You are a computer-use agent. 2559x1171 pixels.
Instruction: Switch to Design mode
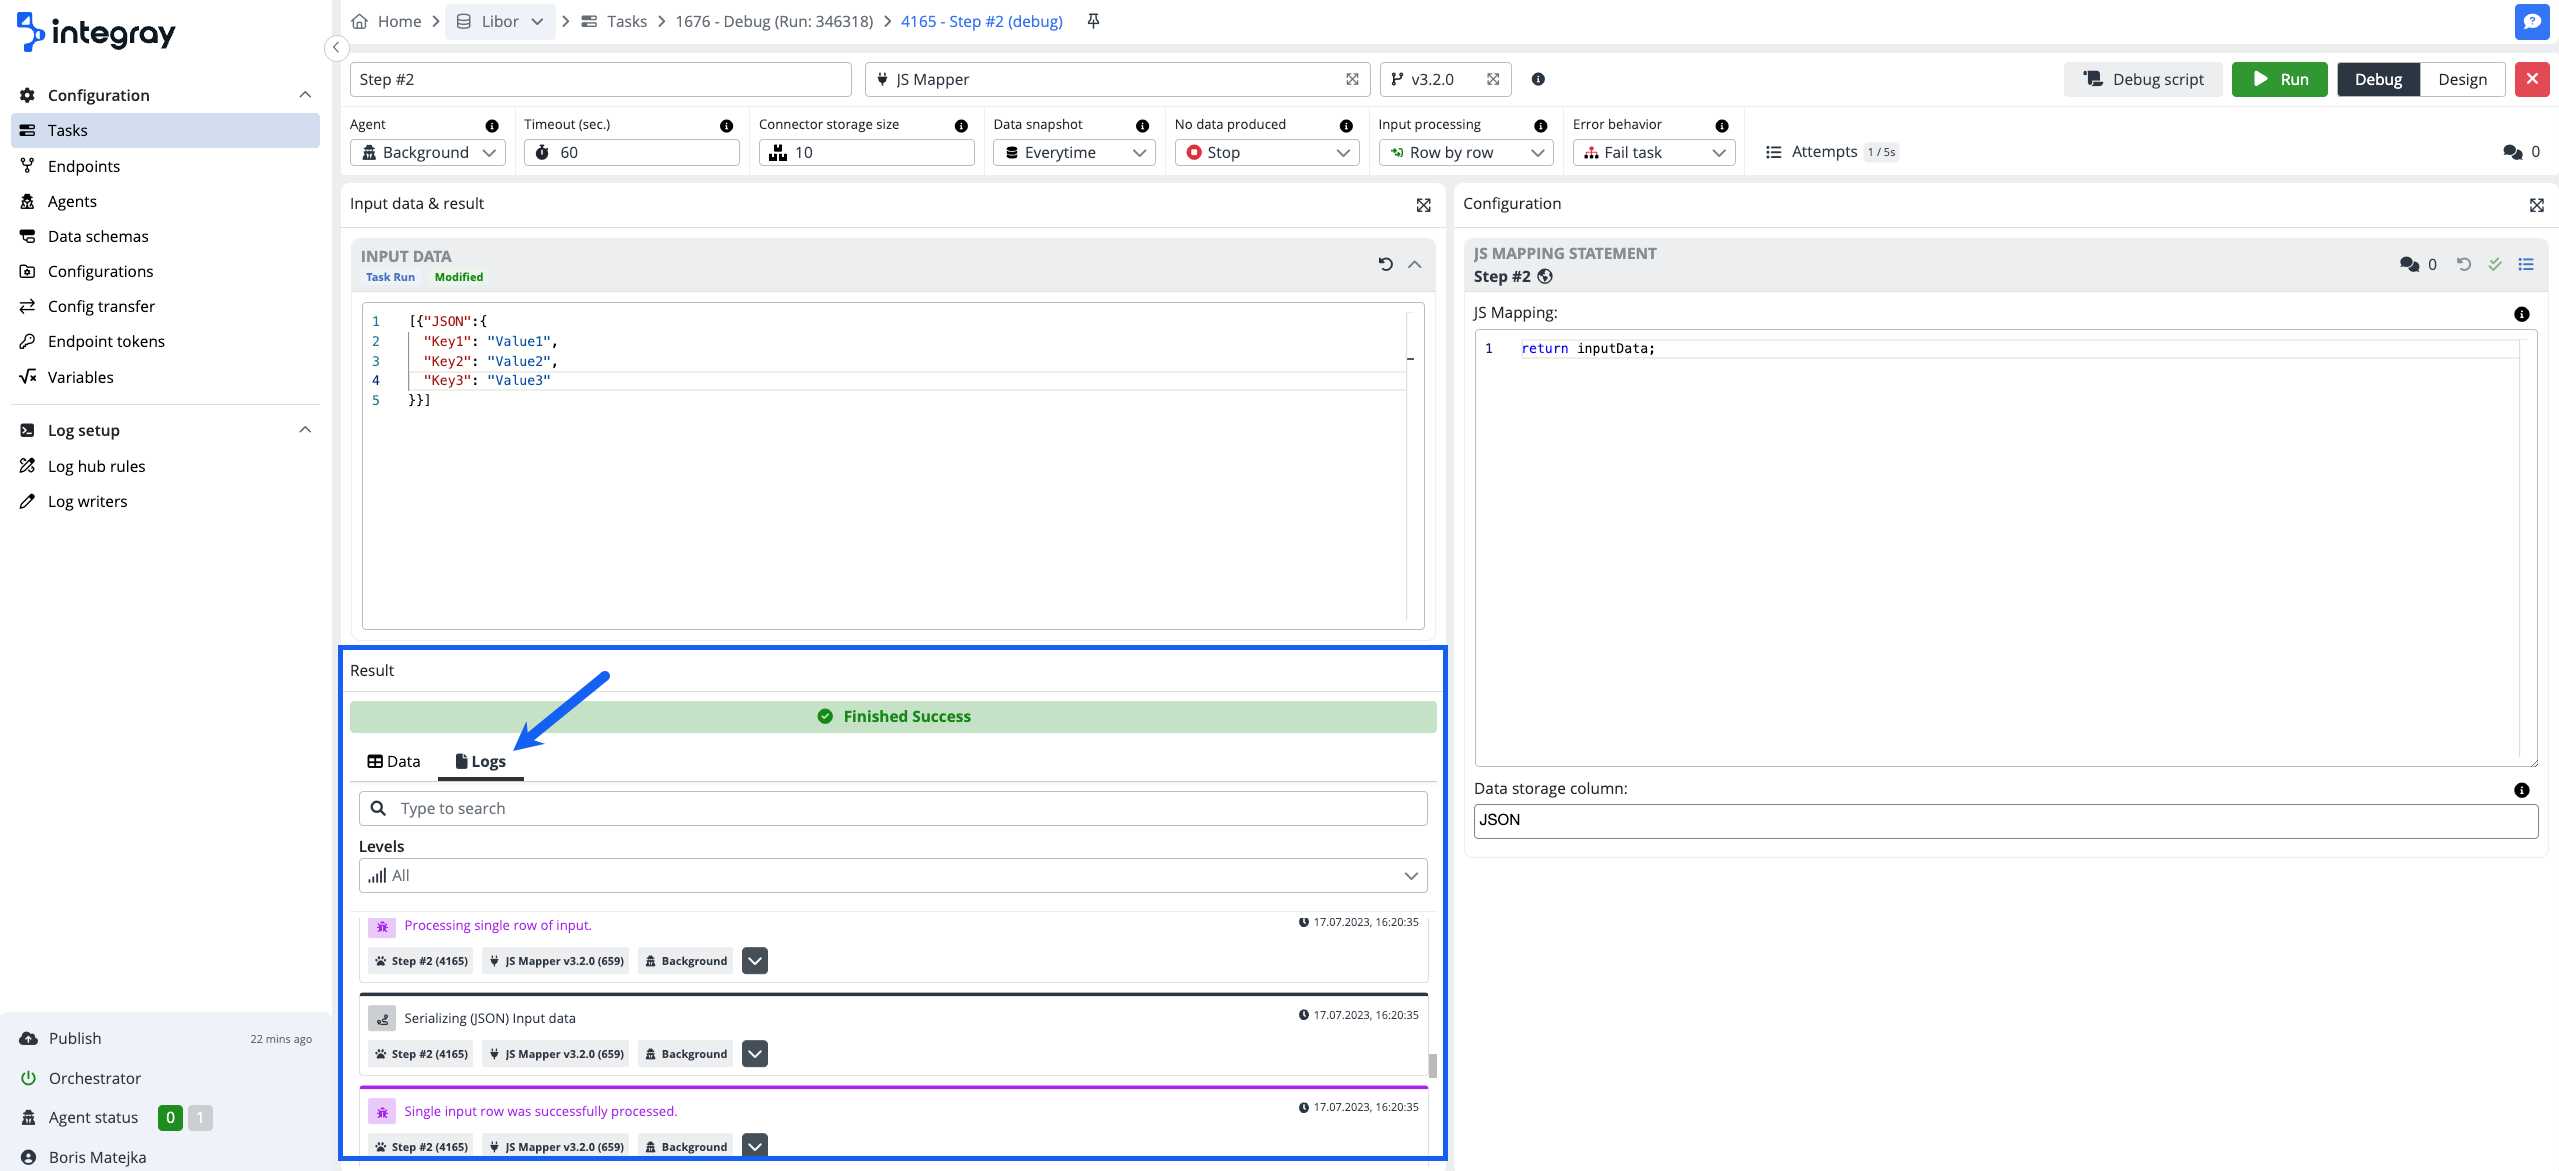click(x=2462, y=79)
